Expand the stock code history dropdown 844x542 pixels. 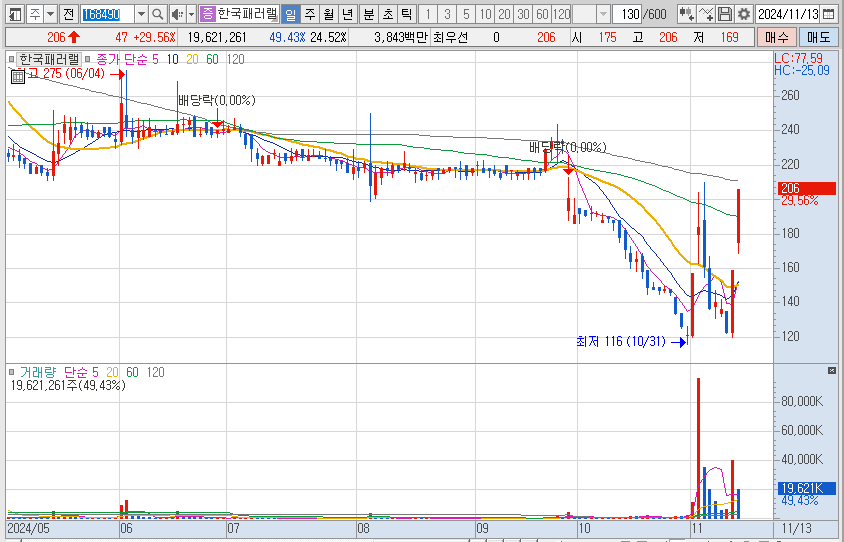point(141,14)
